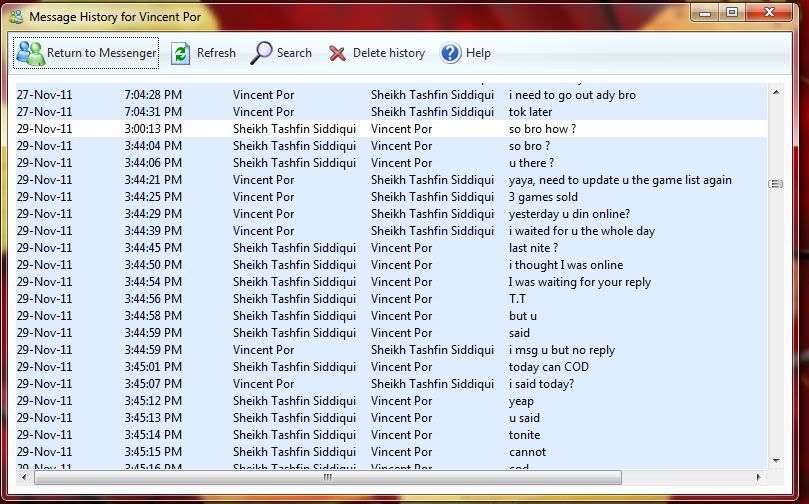The height and width of the screenshot is (504, 809).
Task: Select message 'i waited for u the whole day'
Action: pyautogui.click(x=581, y=231)
